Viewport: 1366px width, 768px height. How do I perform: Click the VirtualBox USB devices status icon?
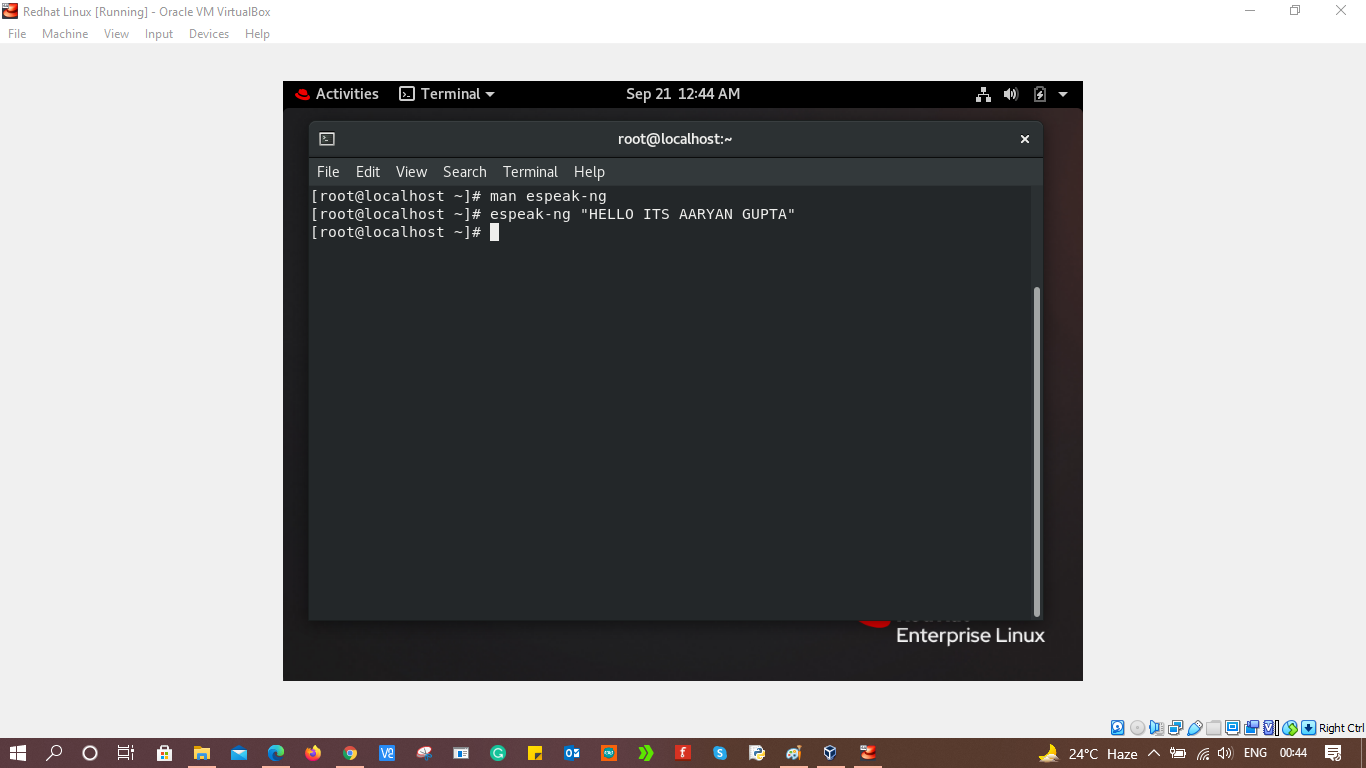[1193, 727]
